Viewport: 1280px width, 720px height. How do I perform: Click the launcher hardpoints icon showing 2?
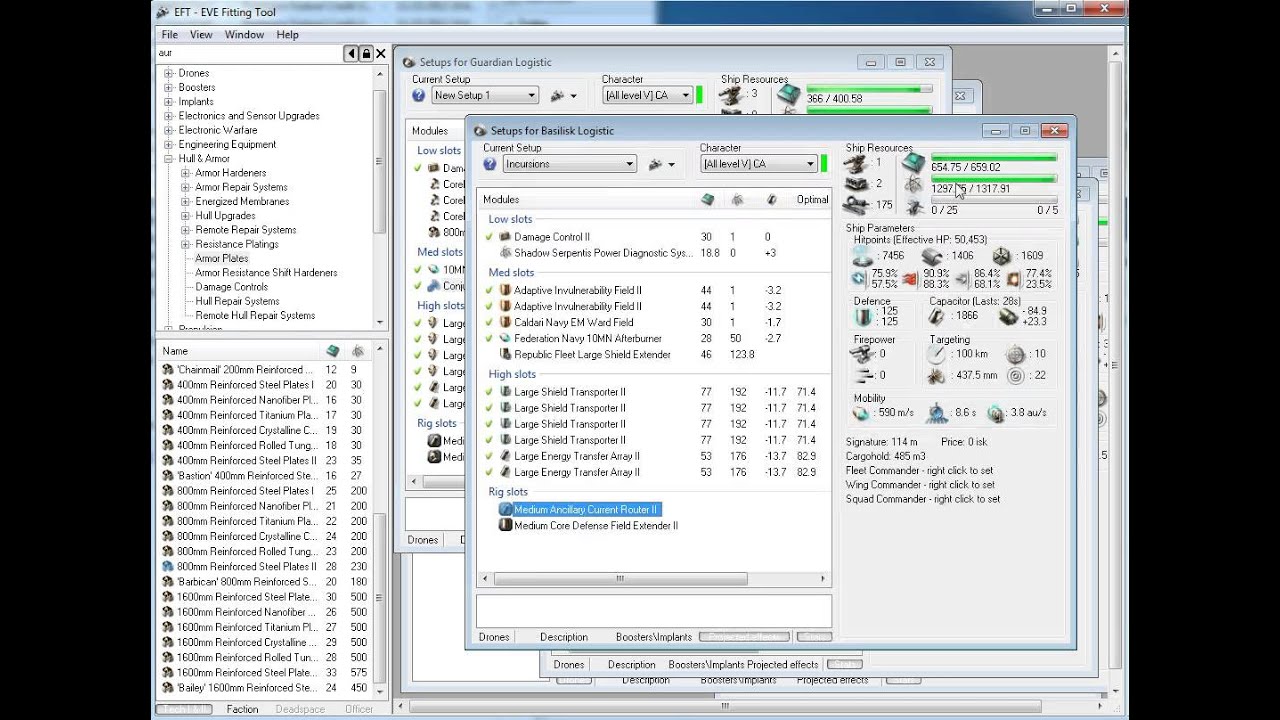coord(856,184)
